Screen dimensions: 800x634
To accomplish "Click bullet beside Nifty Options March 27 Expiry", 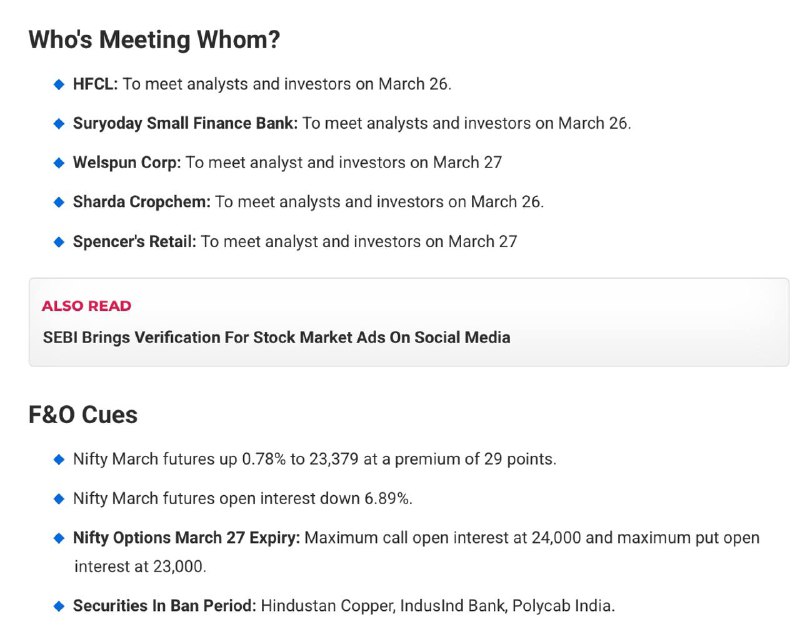I will pyautogui.click(x=59, y=538).
